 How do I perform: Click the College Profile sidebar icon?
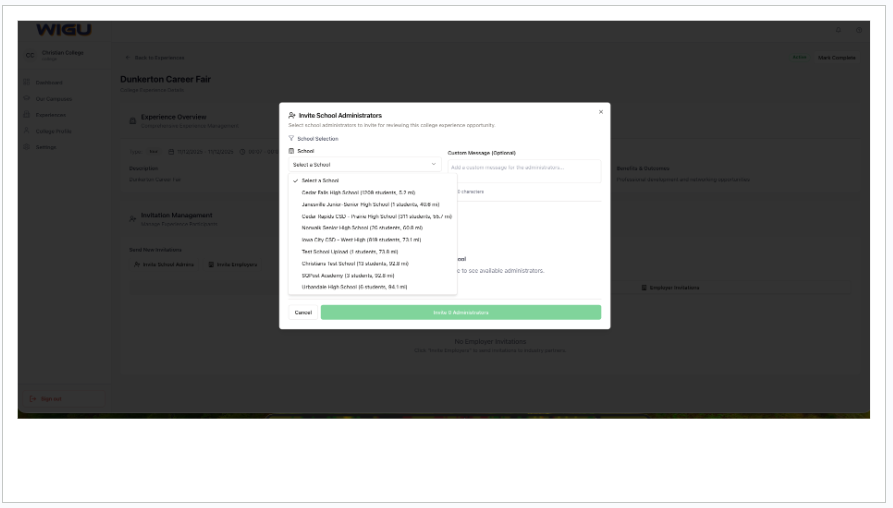click(x=27, y=131)
